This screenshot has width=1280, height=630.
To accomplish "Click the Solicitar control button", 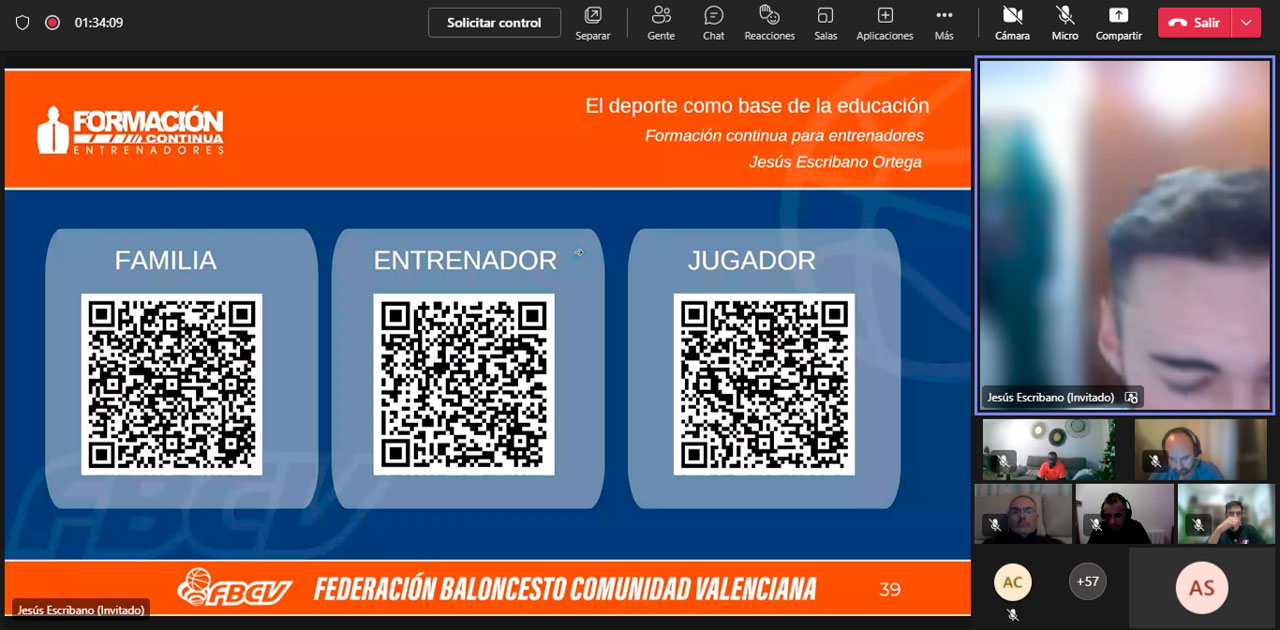I will click(x=494, y=22).
